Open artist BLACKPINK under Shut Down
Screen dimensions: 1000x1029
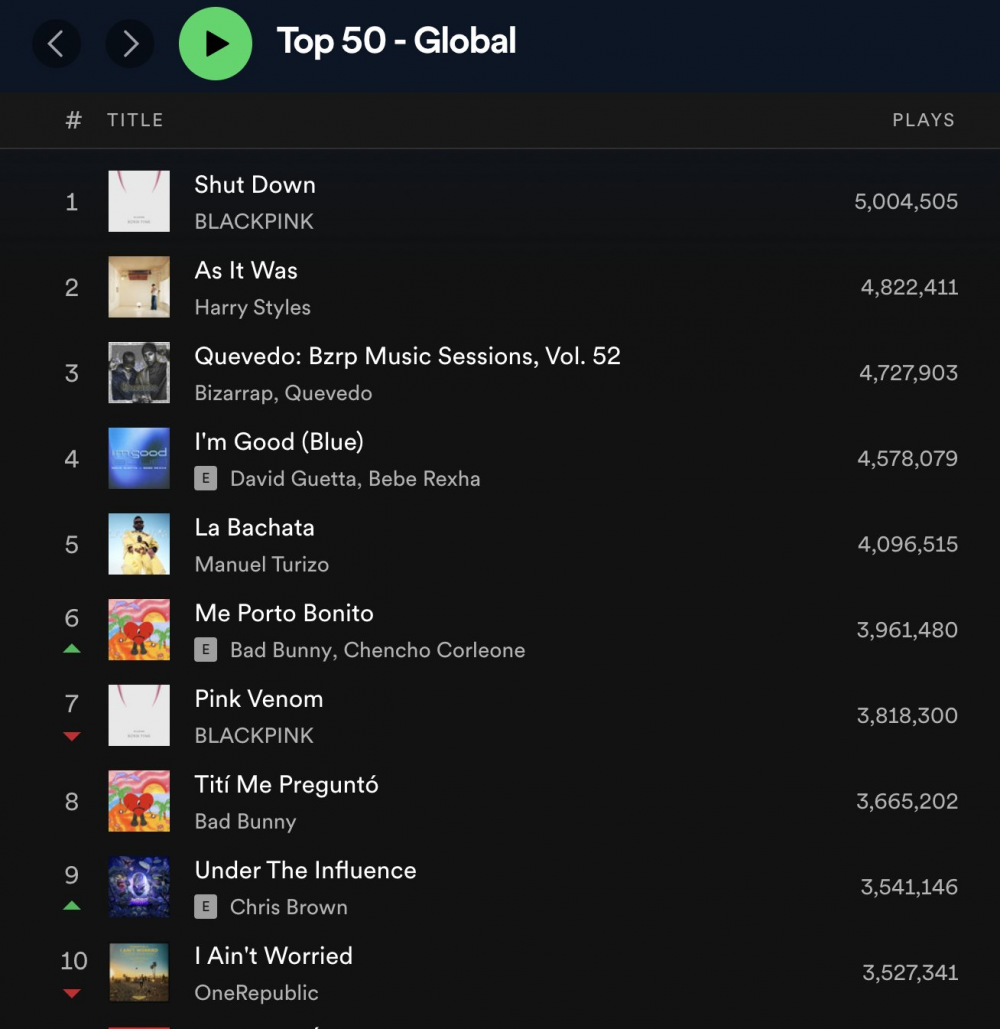[254, 222]
